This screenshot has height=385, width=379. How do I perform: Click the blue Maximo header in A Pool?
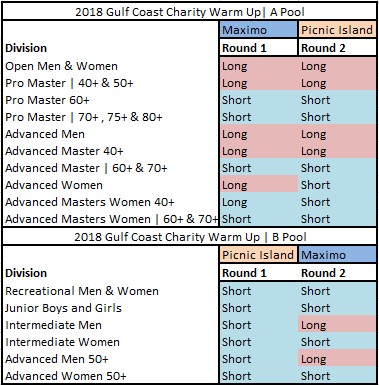259,30
